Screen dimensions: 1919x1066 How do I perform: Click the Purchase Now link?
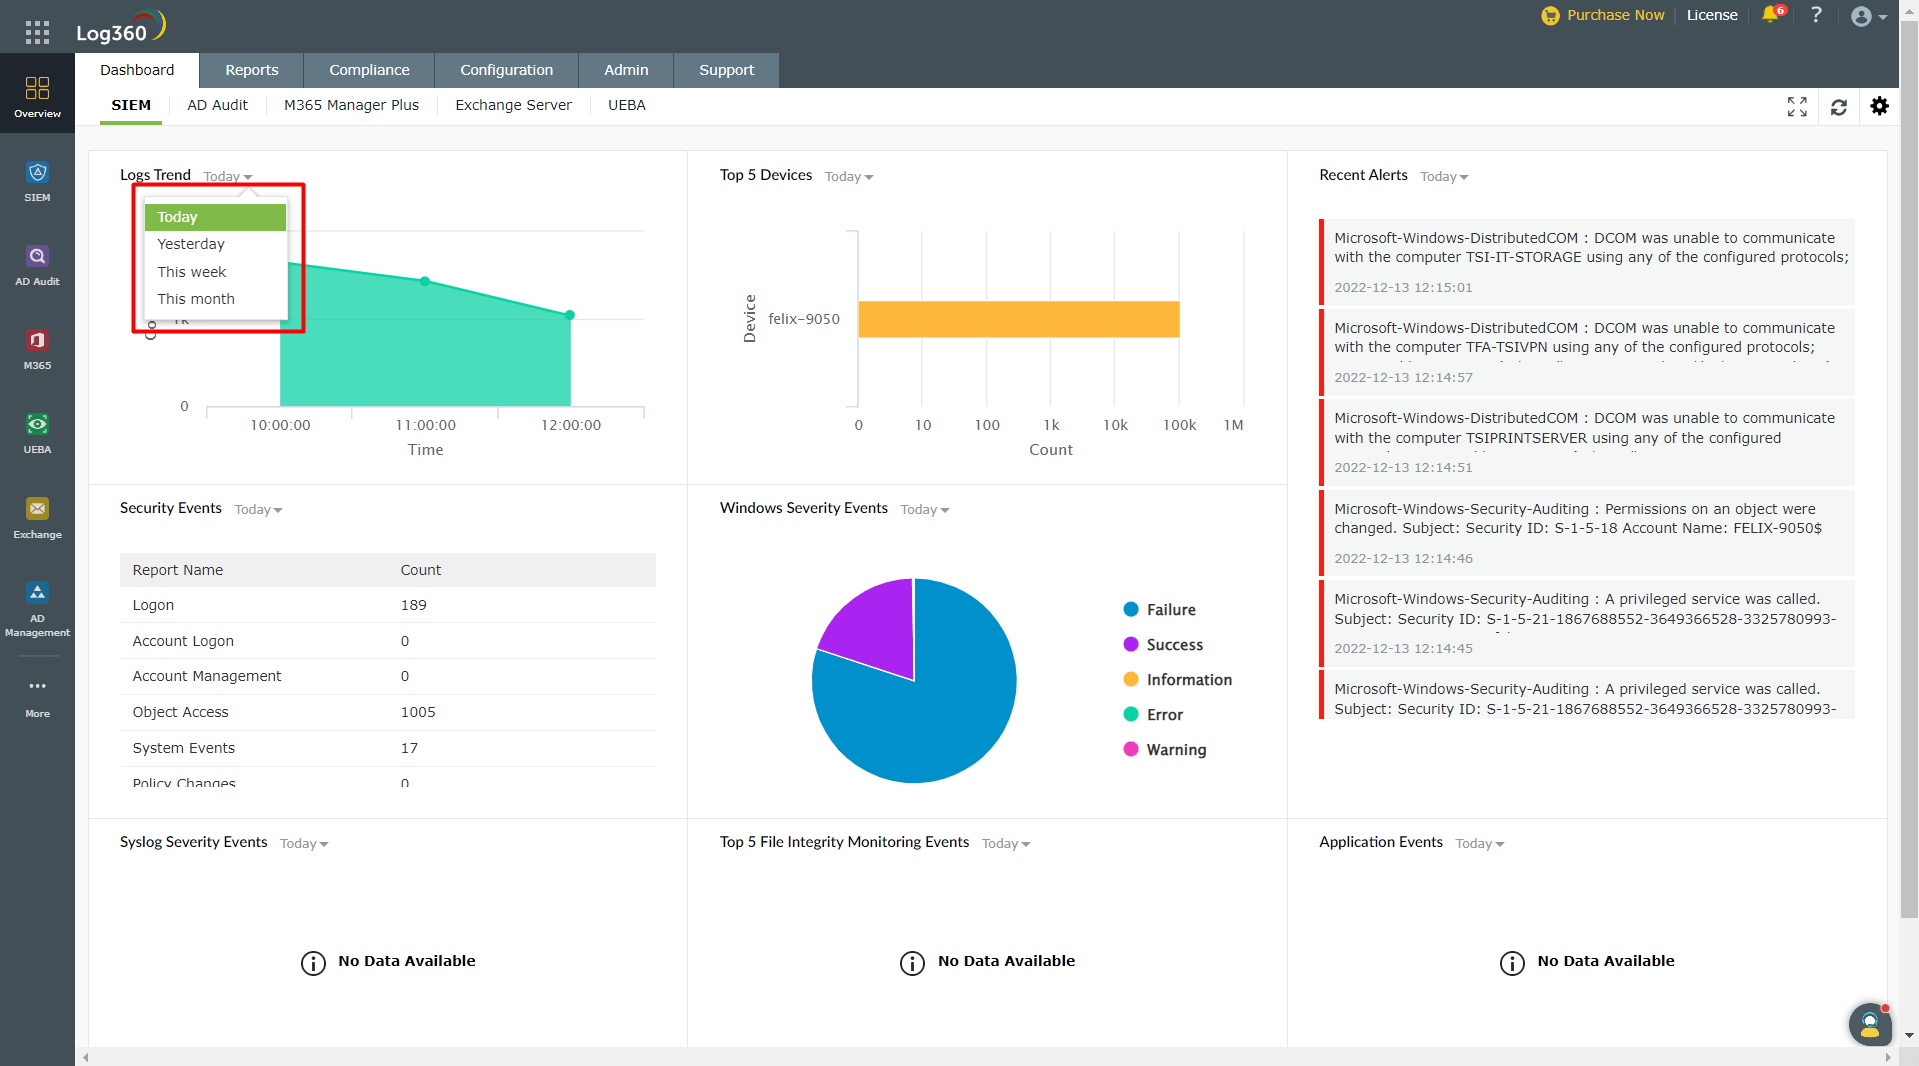coord(1615,15)
